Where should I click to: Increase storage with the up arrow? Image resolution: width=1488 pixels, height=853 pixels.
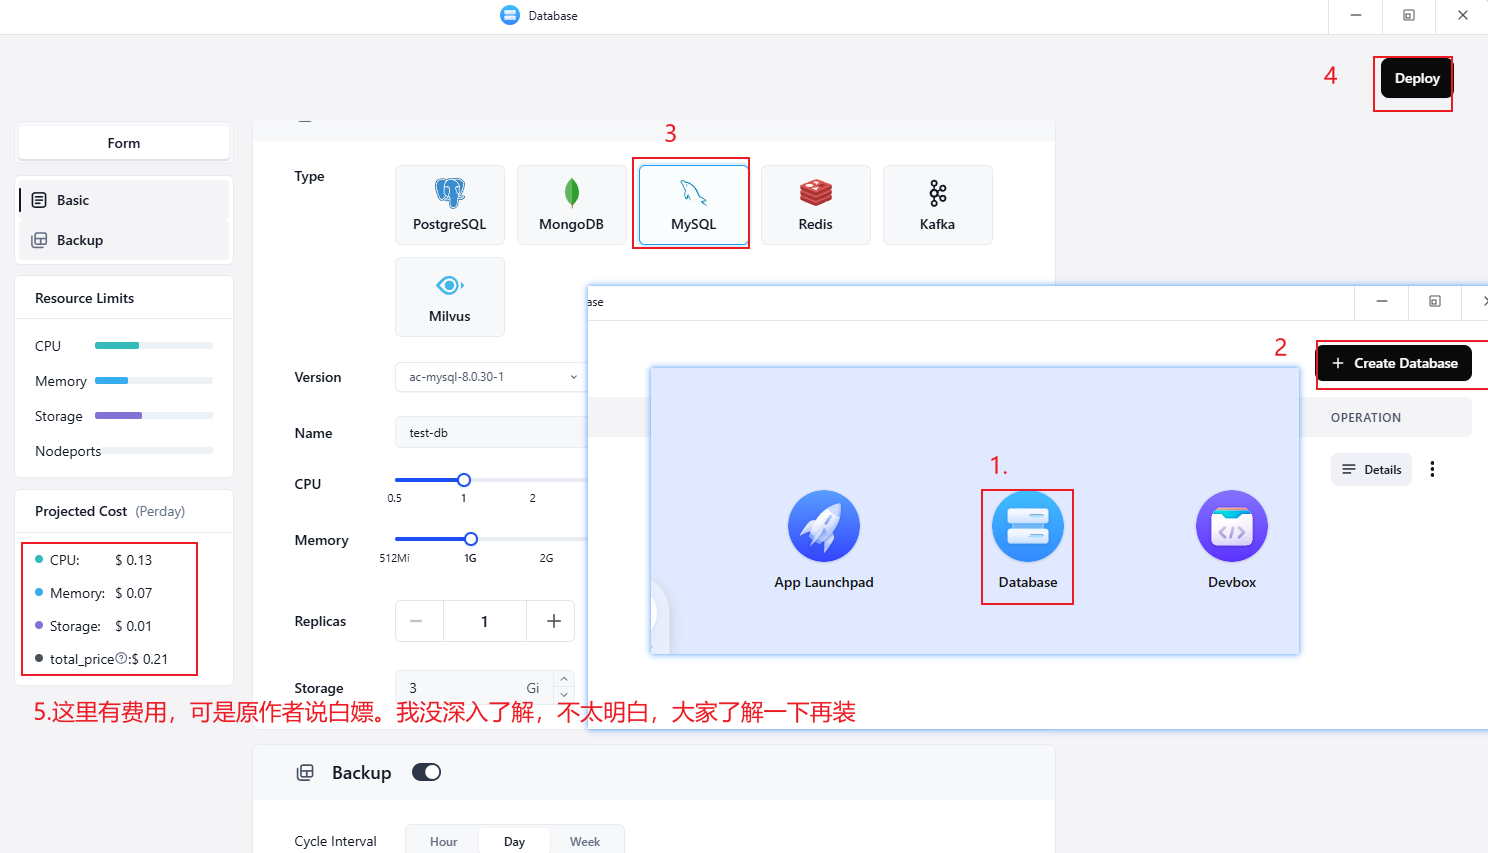564,679
